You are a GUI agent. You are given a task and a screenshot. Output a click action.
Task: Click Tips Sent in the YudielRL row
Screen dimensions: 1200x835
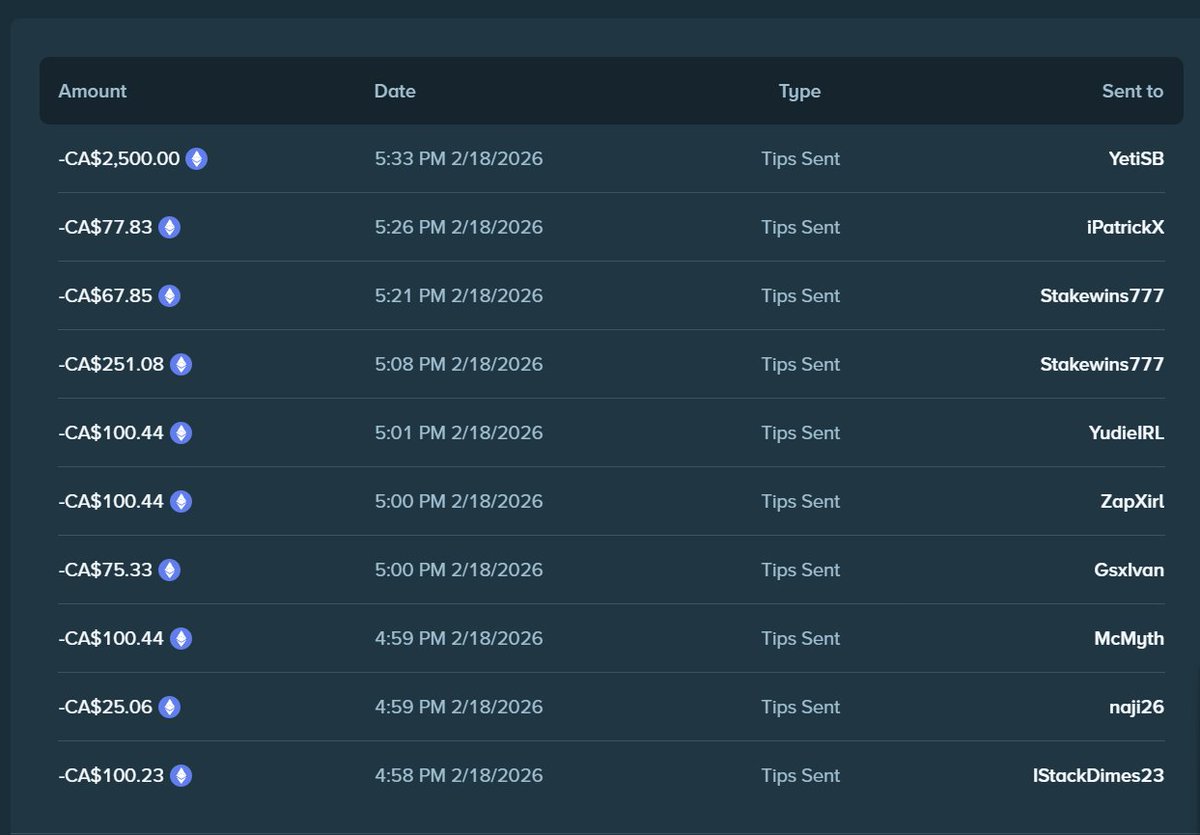tap(801, 433)
